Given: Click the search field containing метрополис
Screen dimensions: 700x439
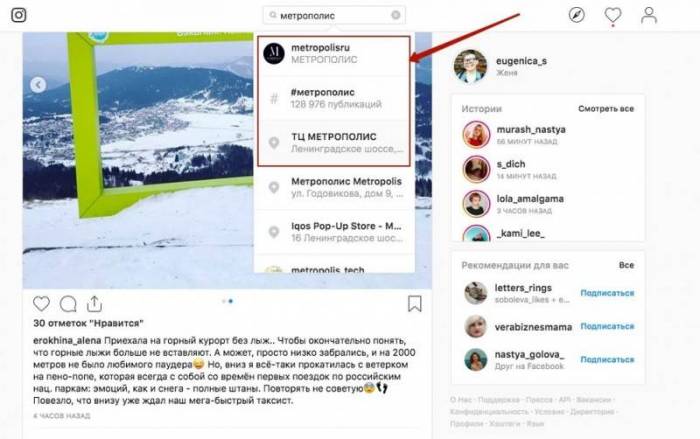Looking at the screenshot, I should pos(334,15).
